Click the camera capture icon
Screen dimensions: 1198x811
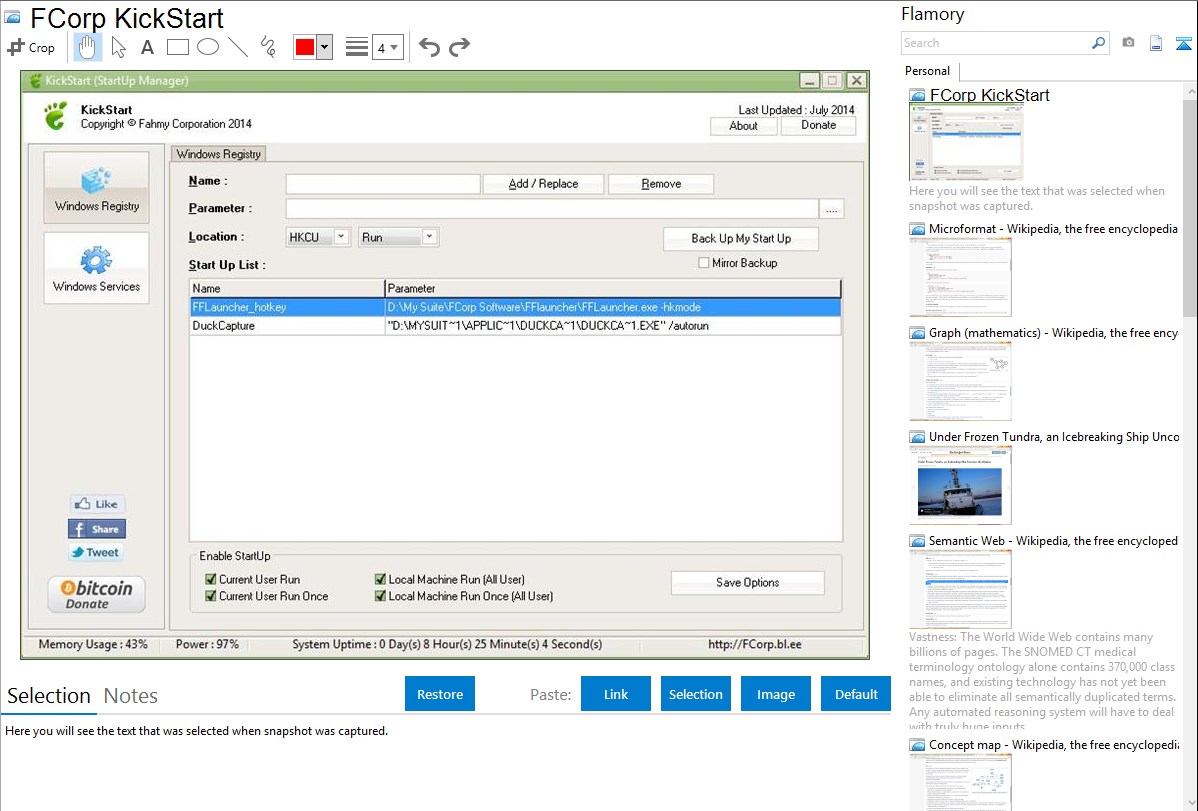click(1128, 43)
